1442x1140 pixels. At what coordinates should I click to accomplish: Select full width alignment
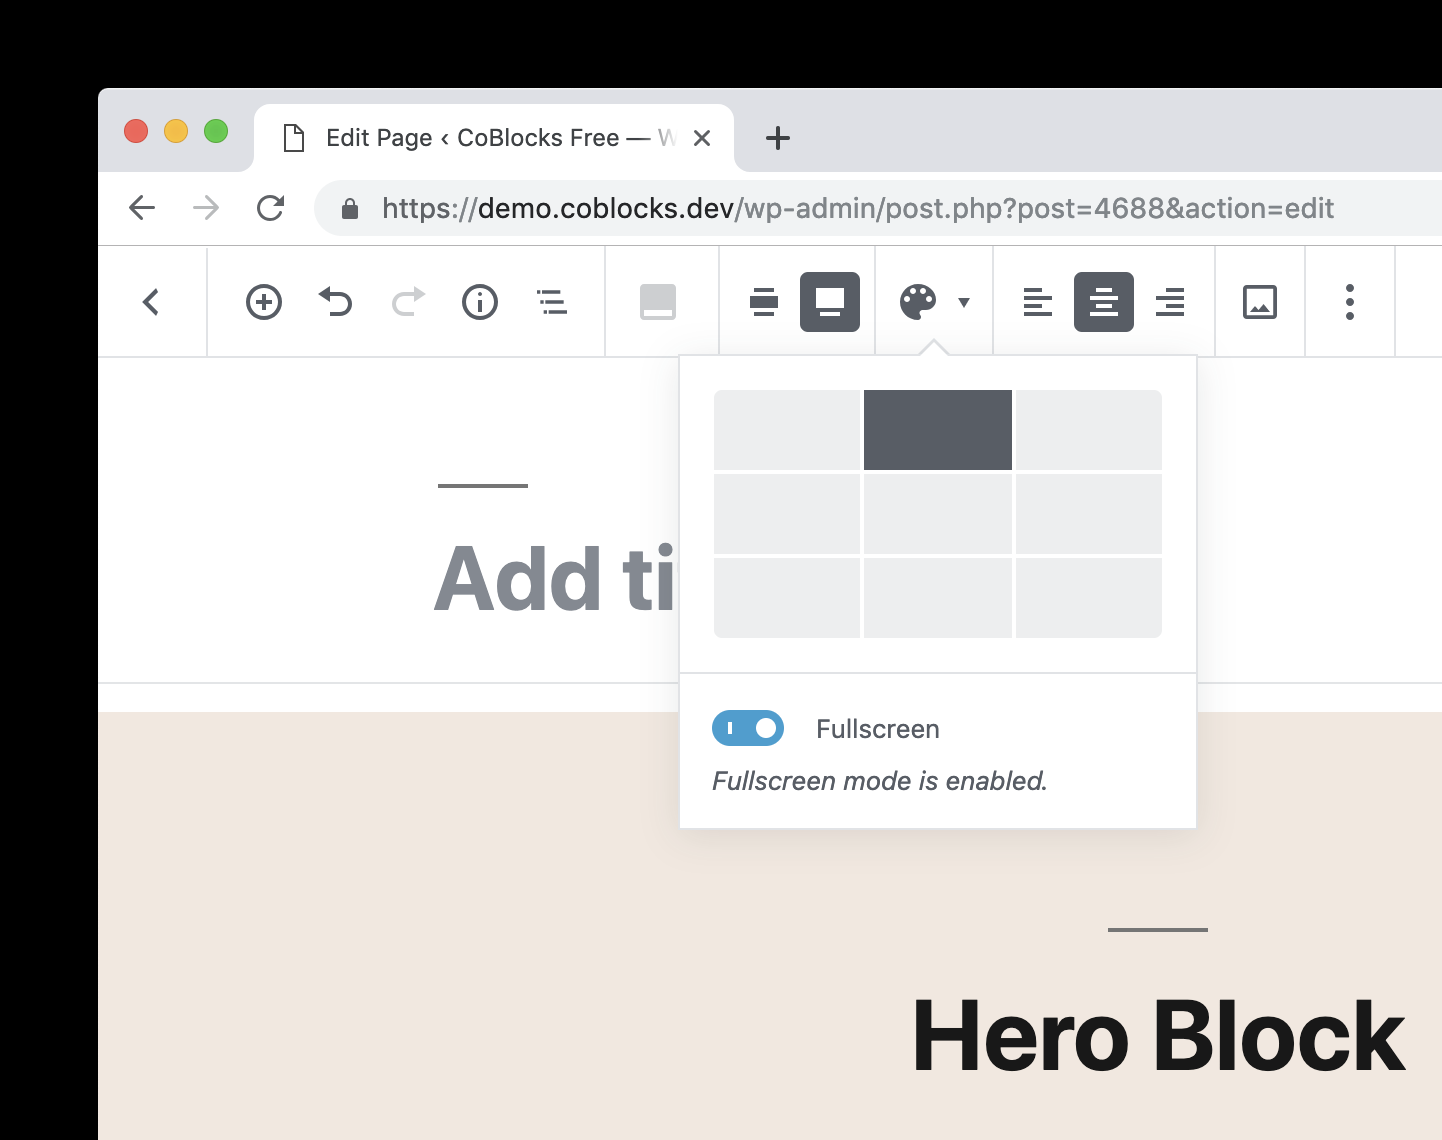point(830,302)
